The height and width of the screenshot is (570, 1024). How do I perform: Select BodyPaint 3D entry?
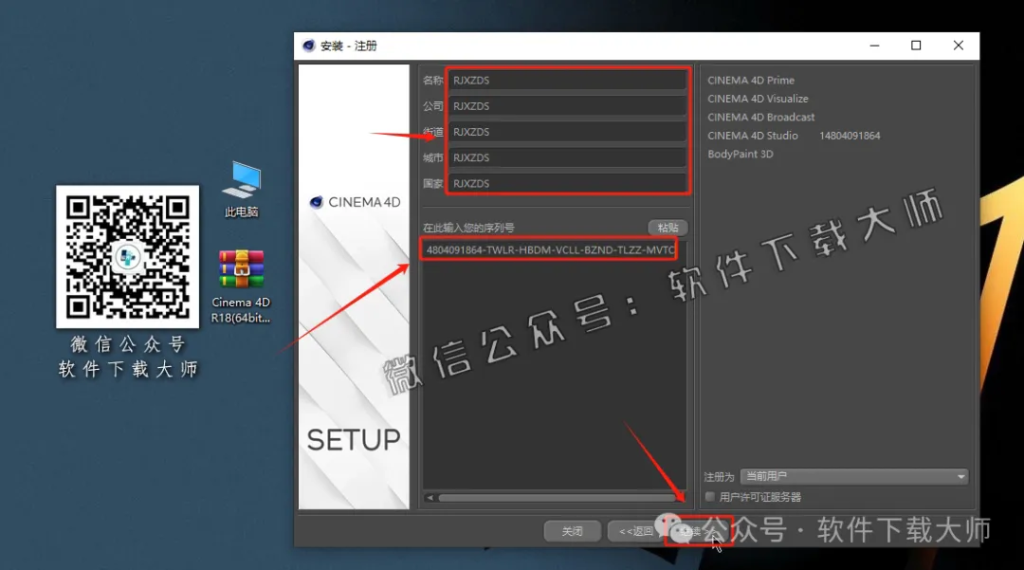pos(740,154)
